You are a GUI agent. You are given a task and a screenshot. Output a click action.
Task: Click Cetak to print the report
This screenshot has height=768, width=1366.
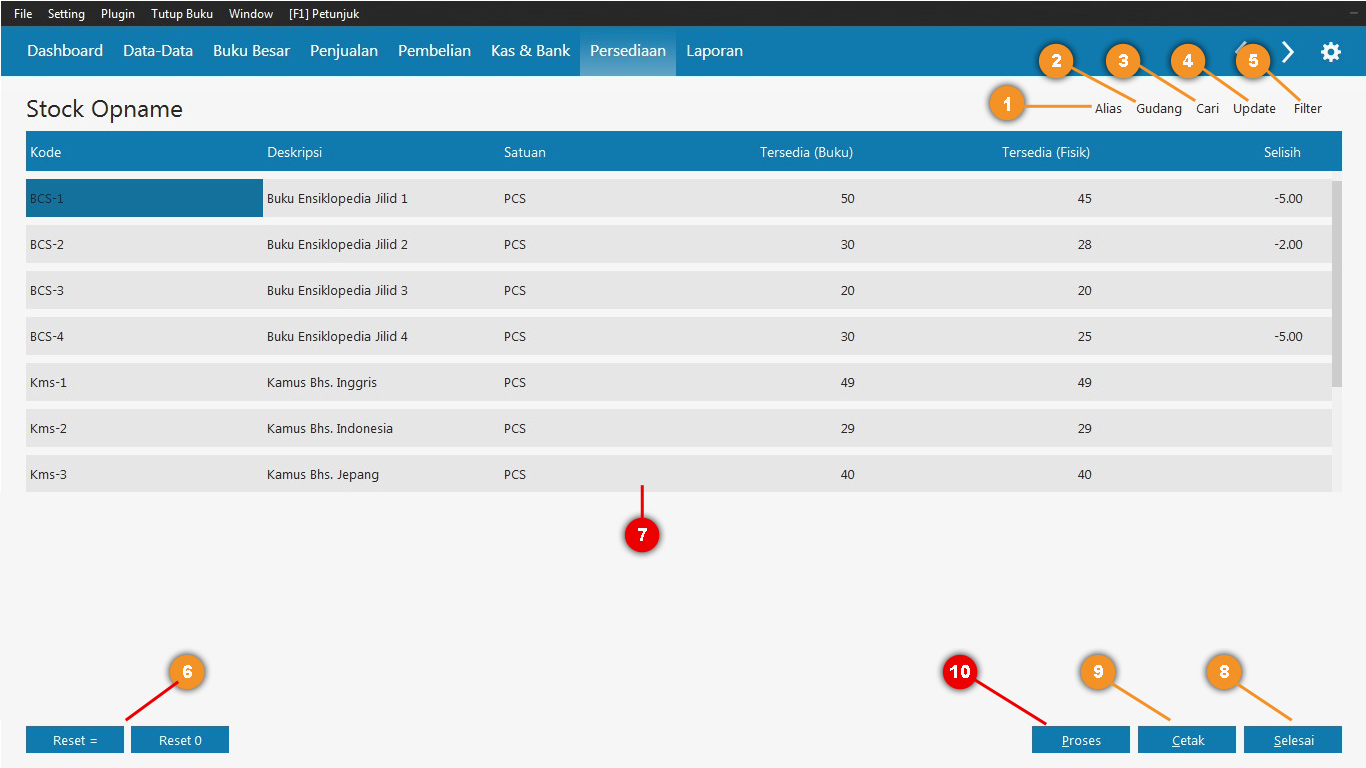[1186, 739]
